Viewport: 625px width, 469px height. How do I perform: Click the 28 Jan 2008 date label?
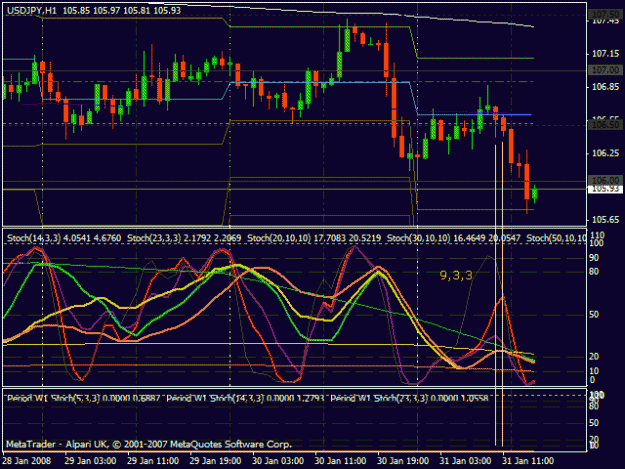pyautogui.click(x=27, y=461)
